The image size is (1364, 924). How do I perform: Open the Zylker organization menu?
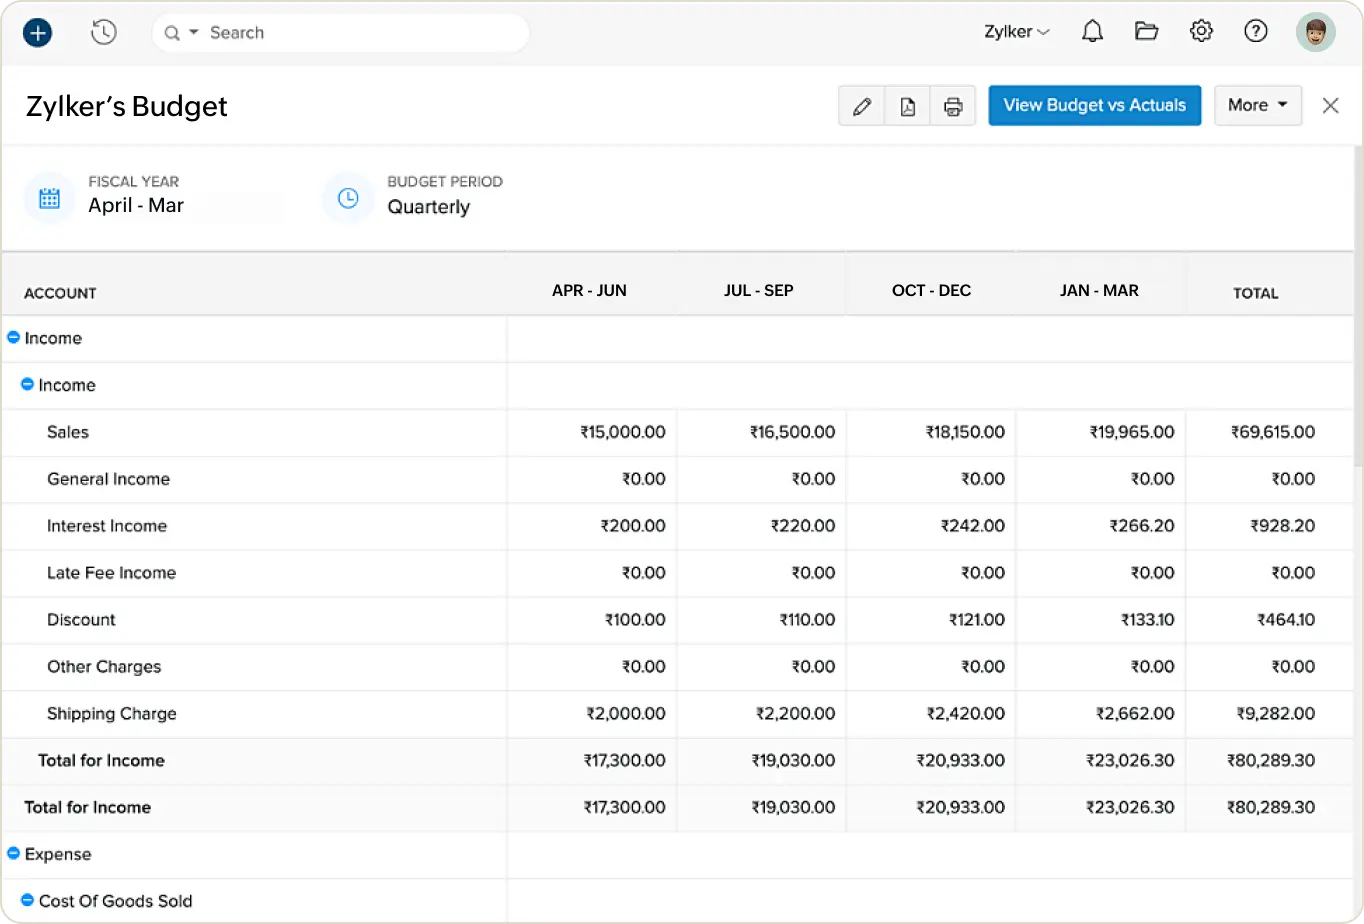(1016, 31)
